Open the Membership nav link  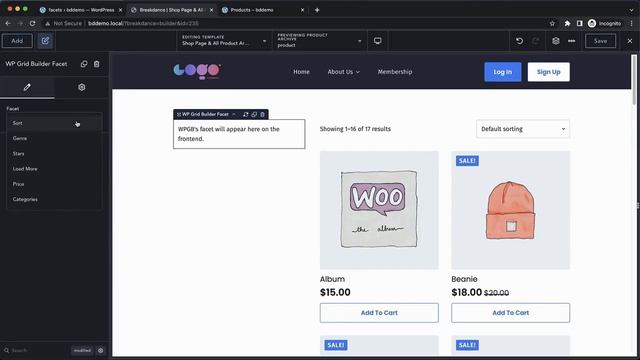coord(395,72)
